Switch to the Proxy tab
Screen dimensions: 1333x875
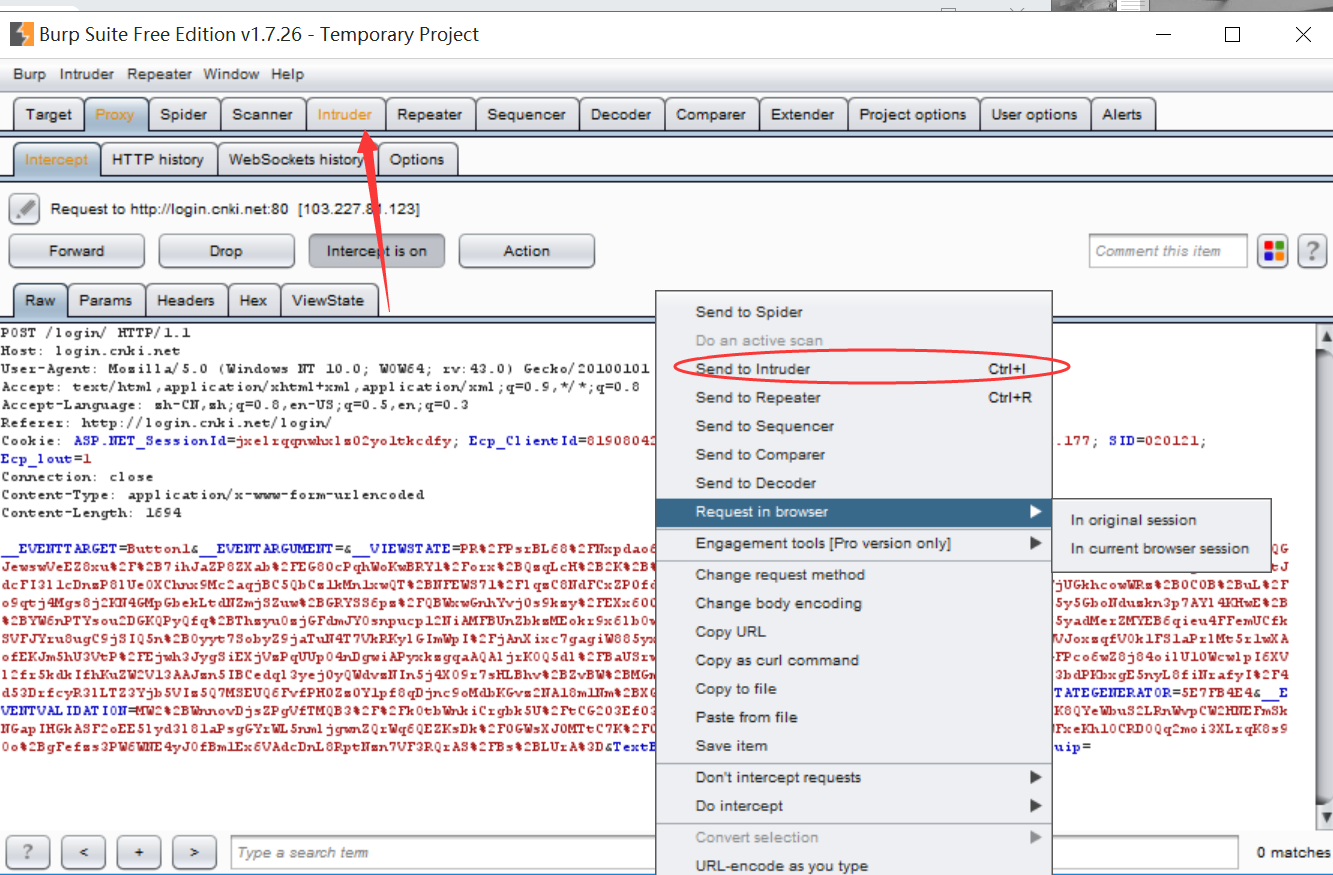click(x=115, y=114)
